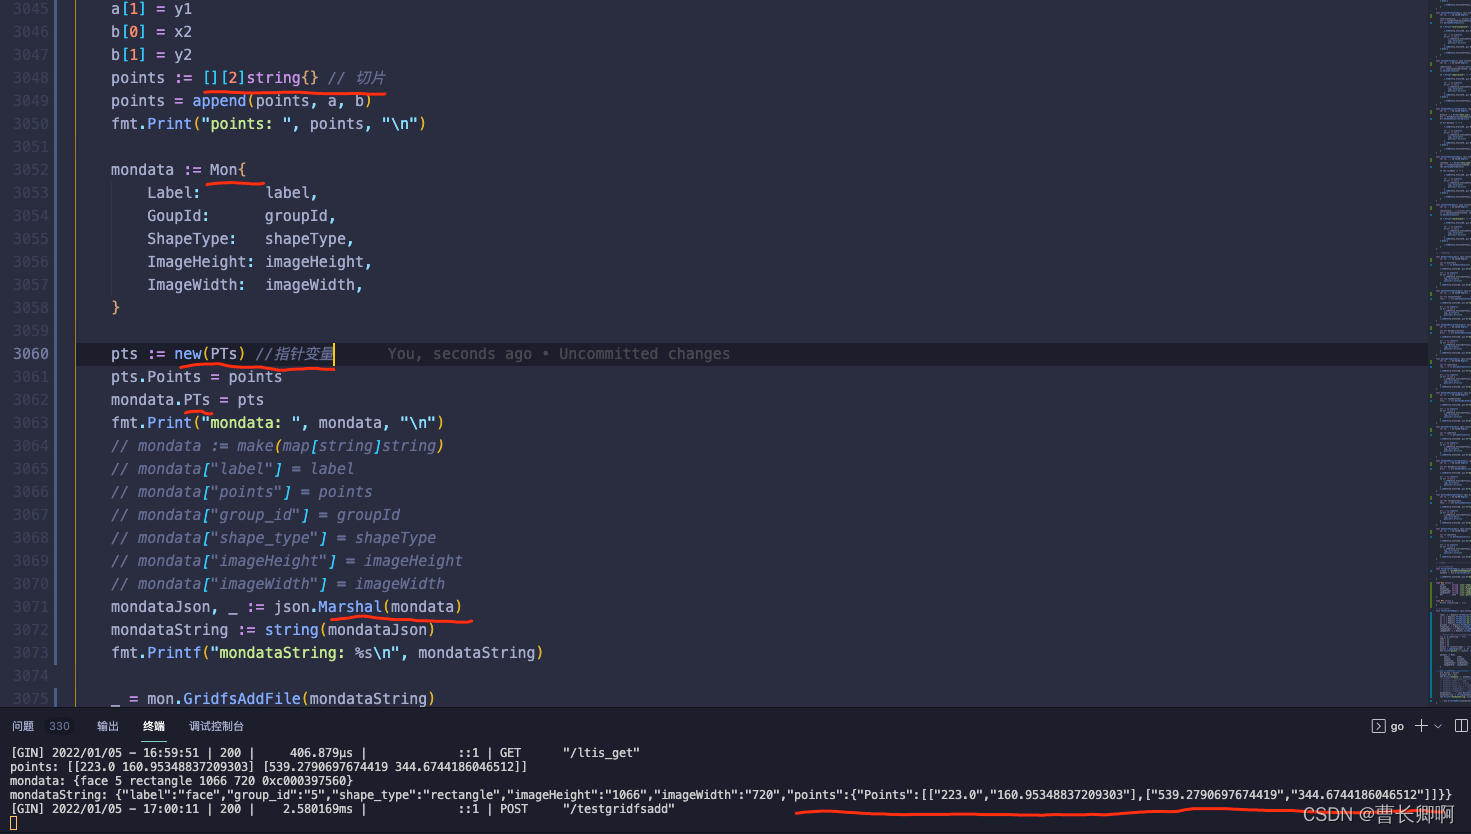
Task: Select the 终端 (Terminal) tab
Action: 152,726
